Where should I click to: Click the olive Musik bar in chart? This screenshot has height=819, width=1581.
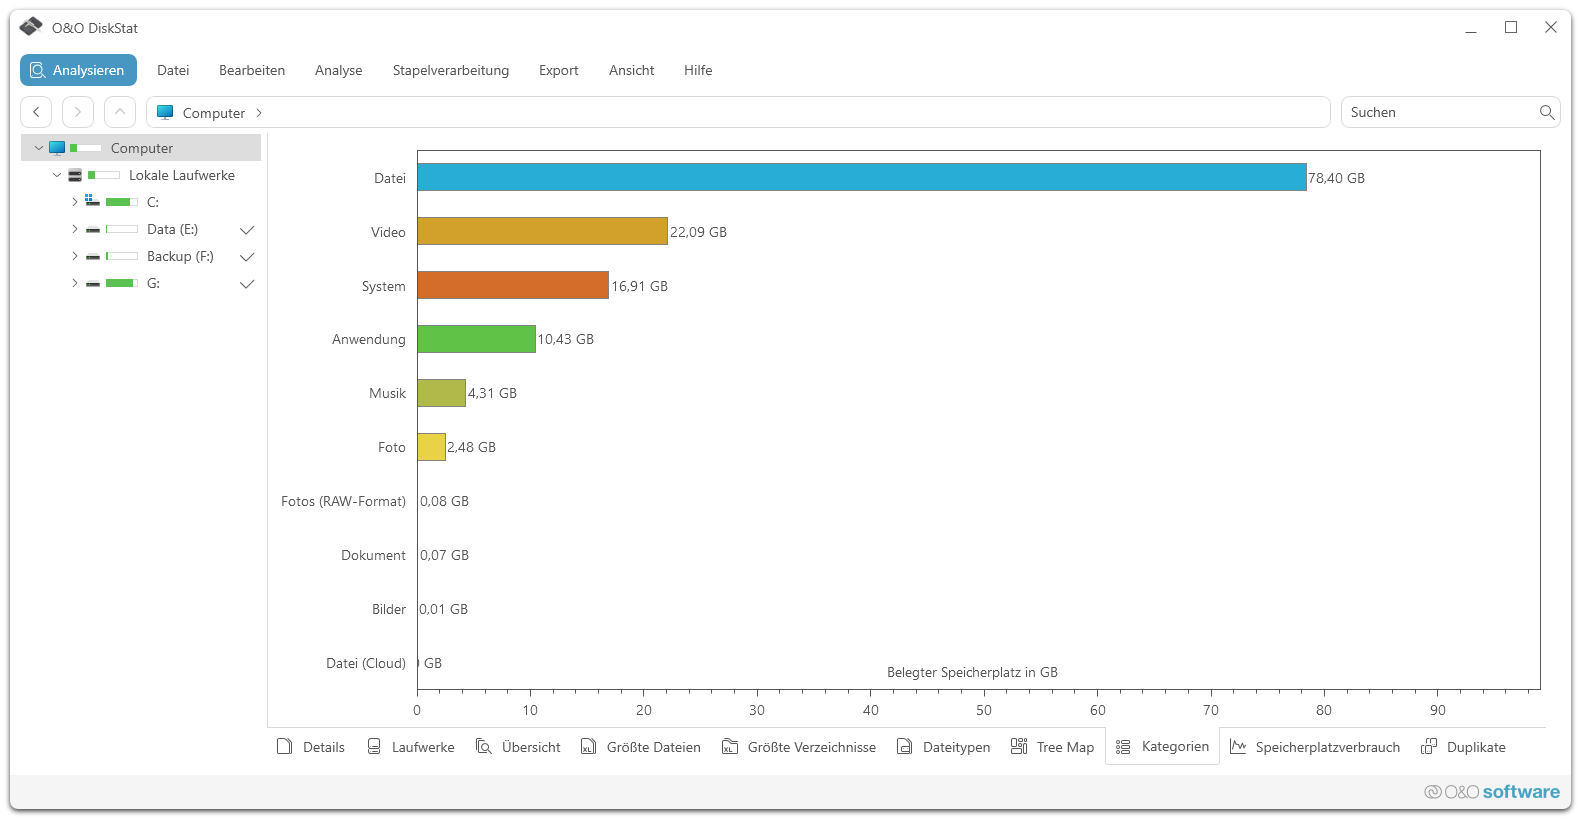[442, 393]
